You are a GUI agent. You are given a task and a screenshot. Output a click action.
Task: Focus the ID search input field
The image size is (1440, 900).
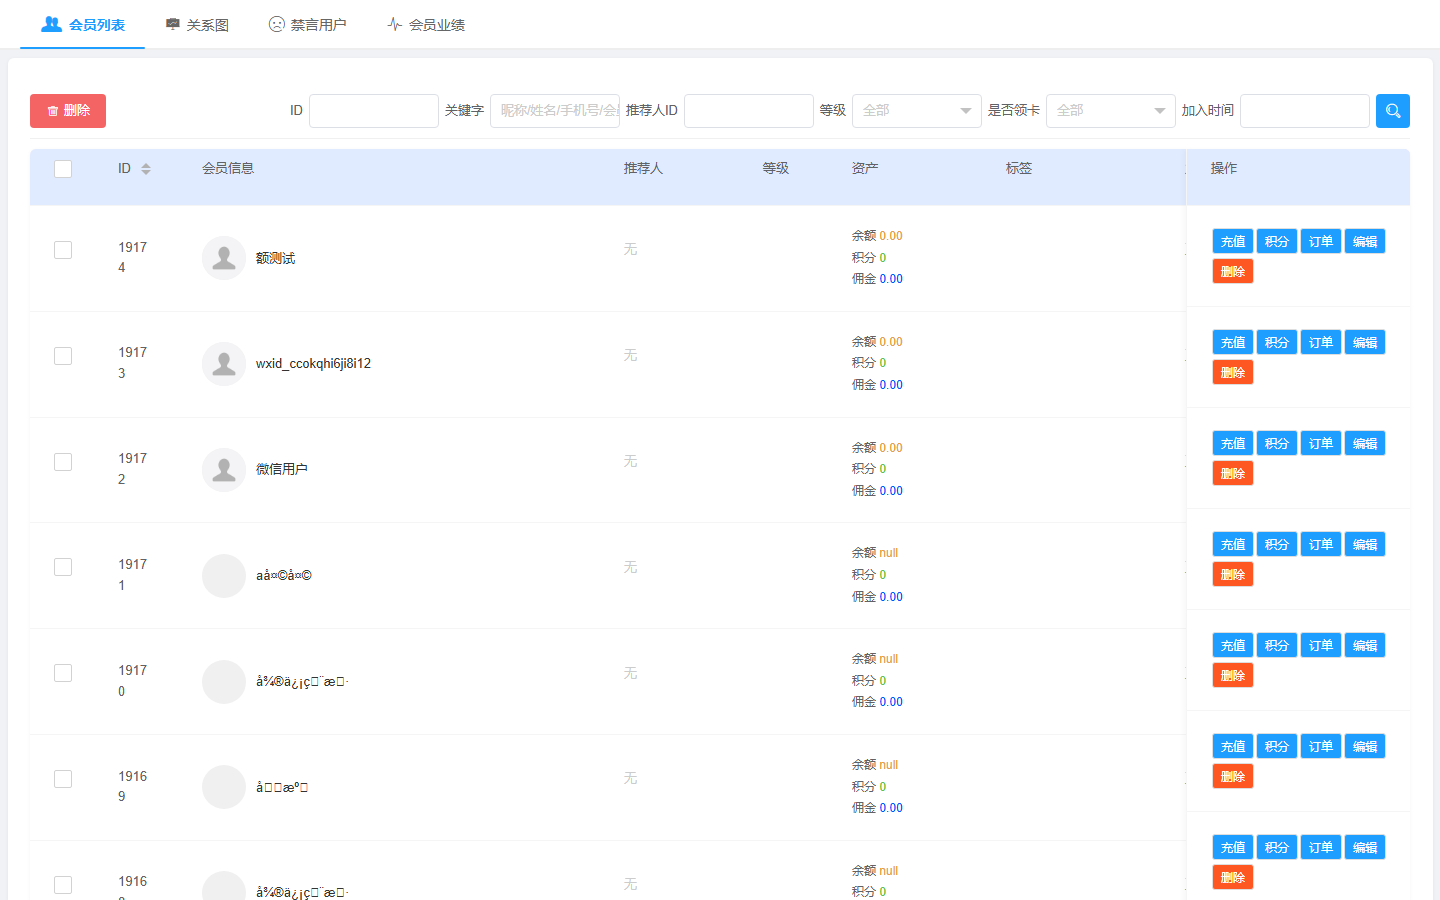pyautogui.click(x=374, y=111)
